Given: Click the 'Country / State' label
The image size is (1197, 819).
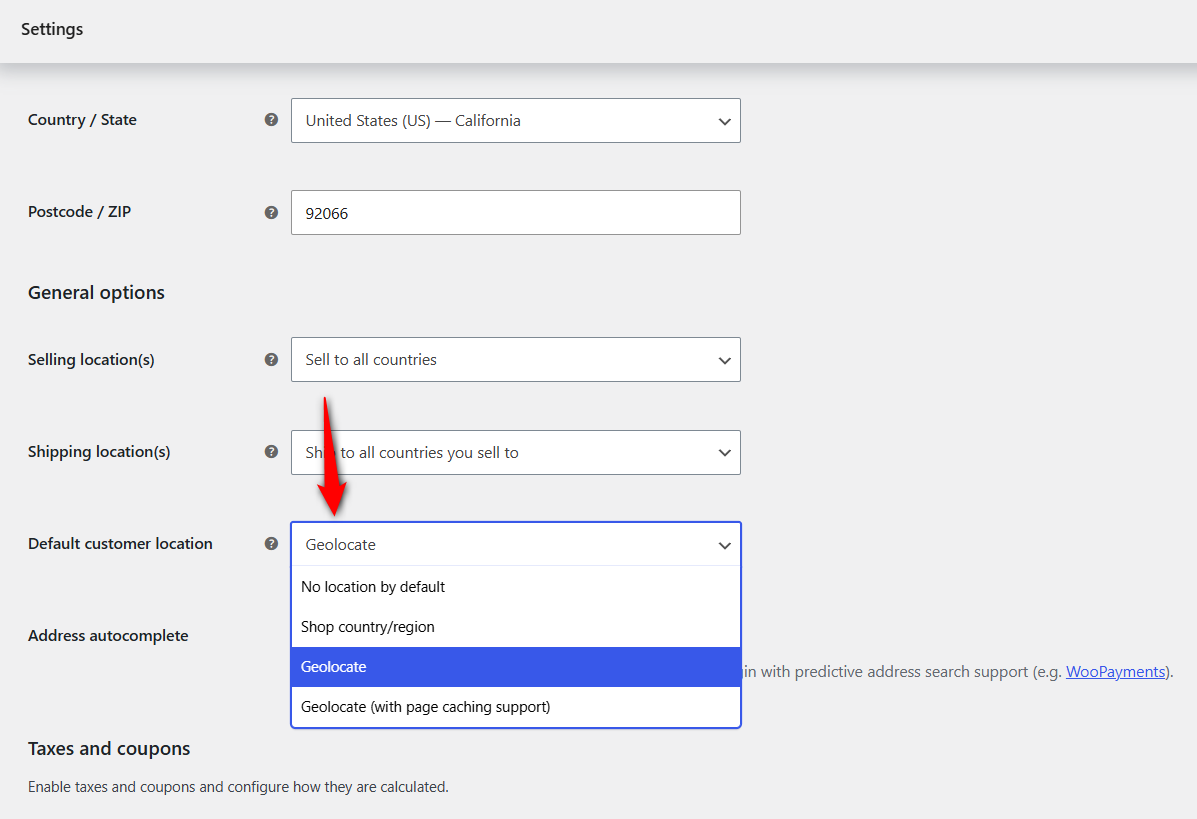Looking at the screenshot, I should [x=82, y=120].
